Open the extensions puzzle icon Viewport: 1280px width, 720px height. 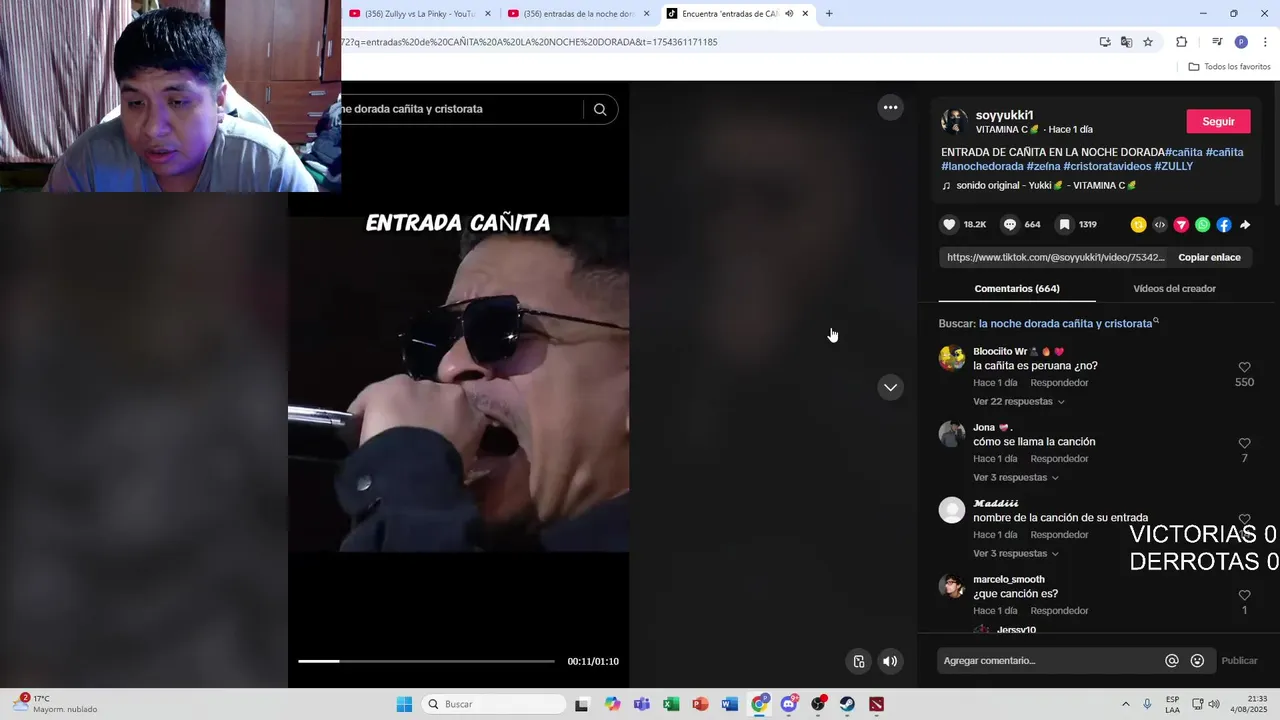pyautogui.click(x=1181, y=42)
